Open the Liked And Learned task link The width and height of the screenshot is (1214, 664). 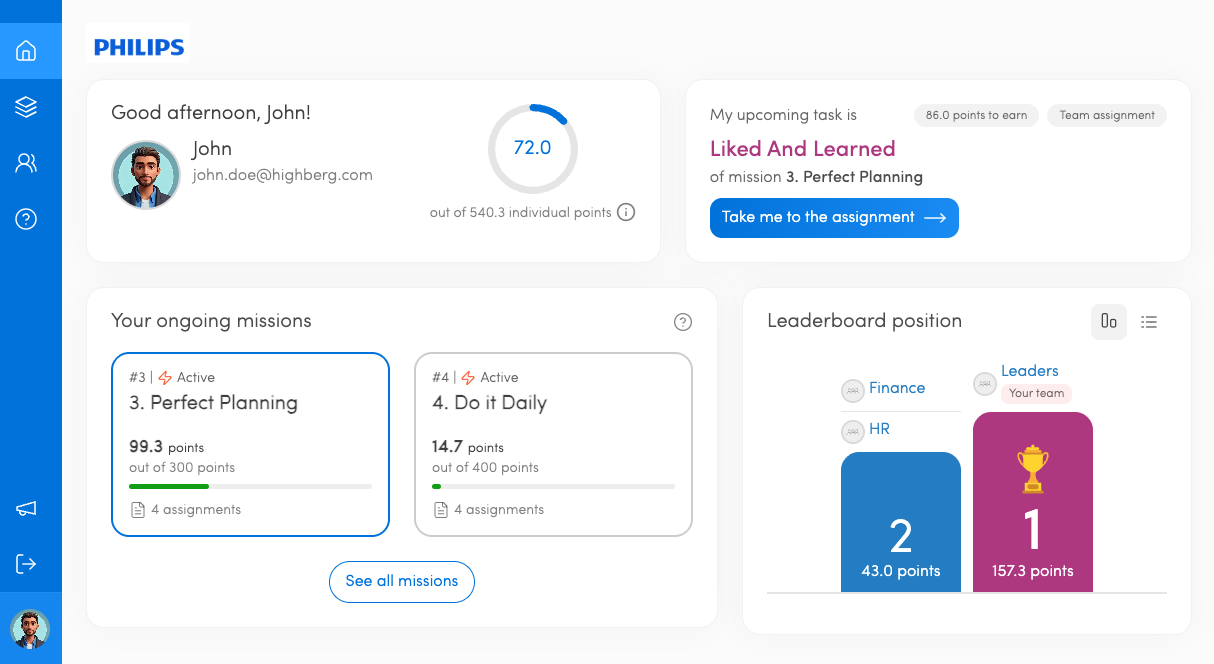[802, 149]
